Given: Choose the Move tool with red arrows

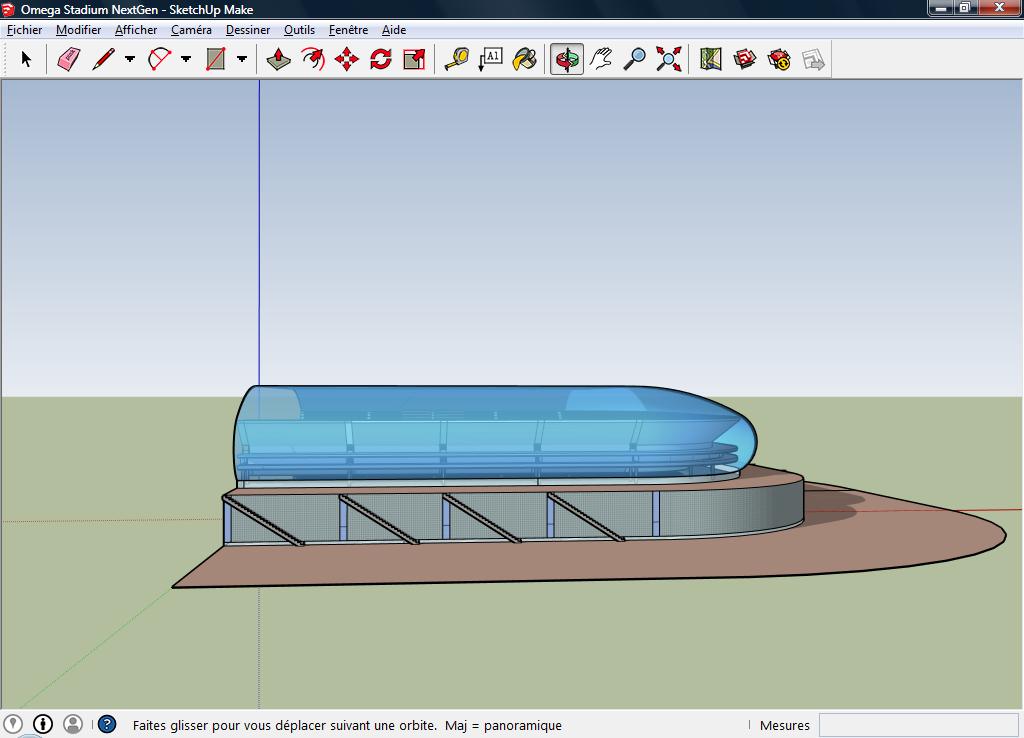Looking at the screenshot, I should (347, 60).
